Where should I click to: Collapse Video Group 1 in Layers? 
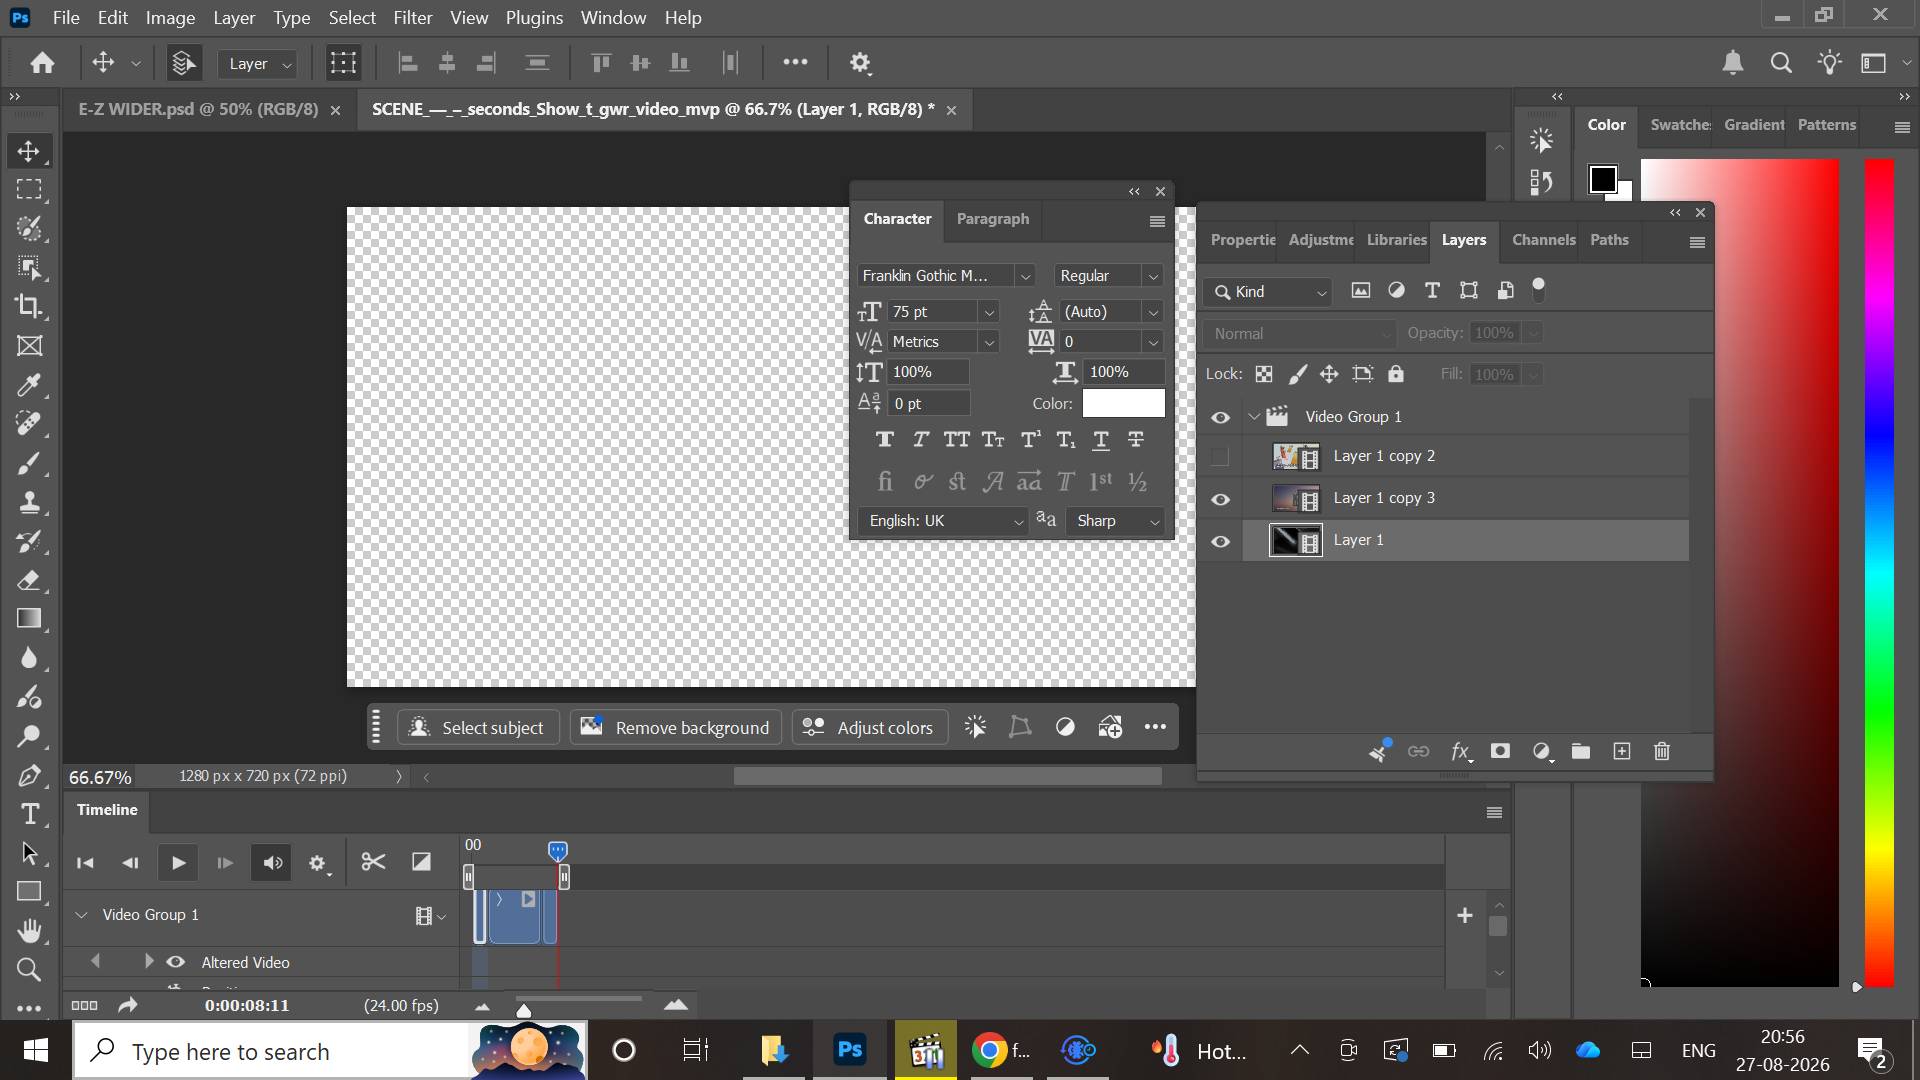pyautogui.click(x=1254, y=417)
